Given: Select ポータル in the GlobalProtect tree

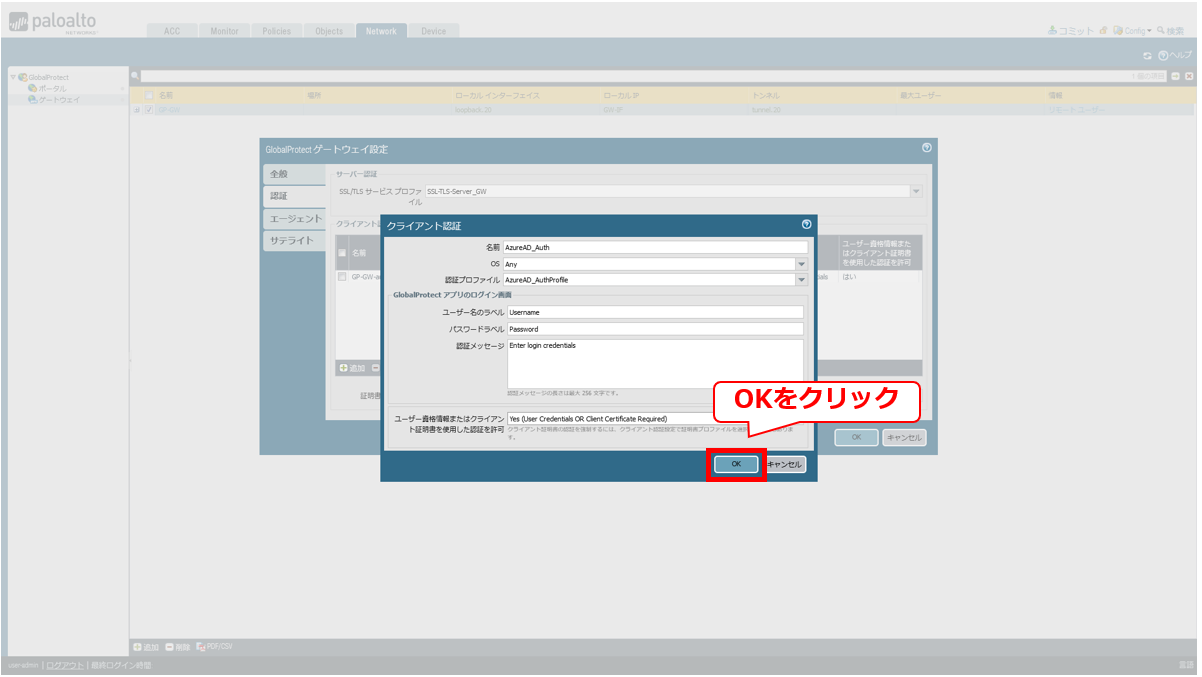Looking at the screenshot, I should (52, 88).
